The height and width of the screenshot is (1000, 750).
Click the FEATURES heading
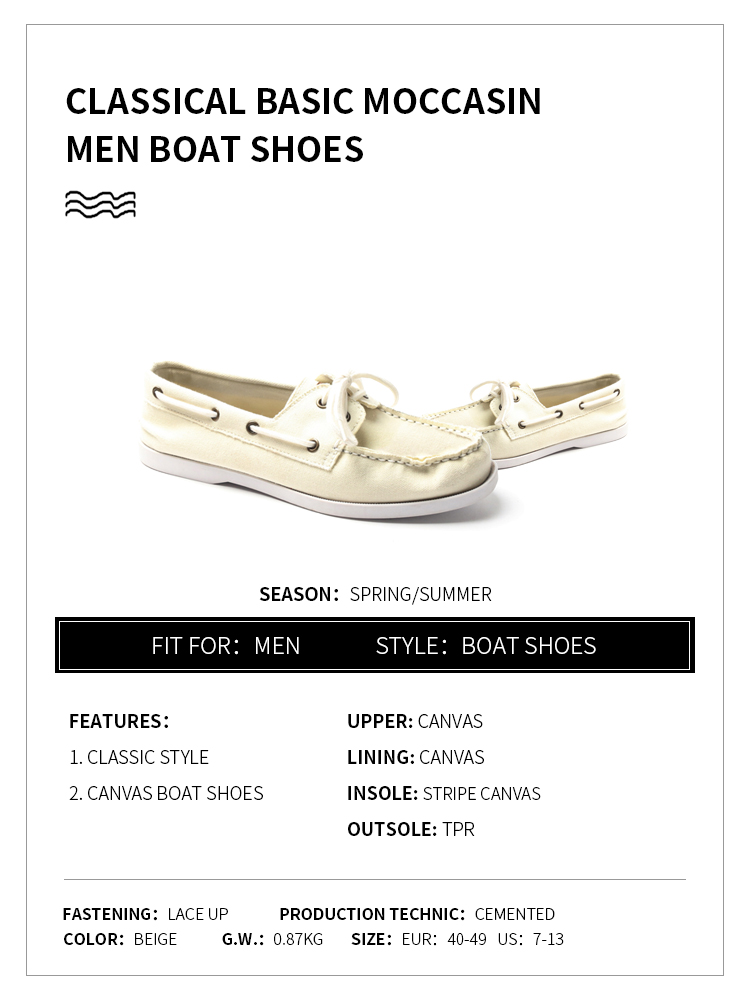coord(119,721)
